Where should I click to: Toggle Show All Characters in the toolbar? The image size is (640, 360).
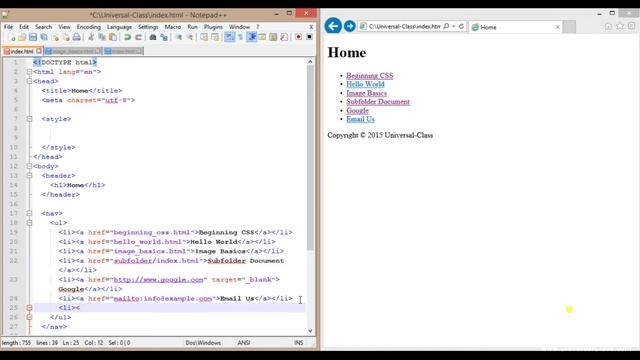coord(240,37)
